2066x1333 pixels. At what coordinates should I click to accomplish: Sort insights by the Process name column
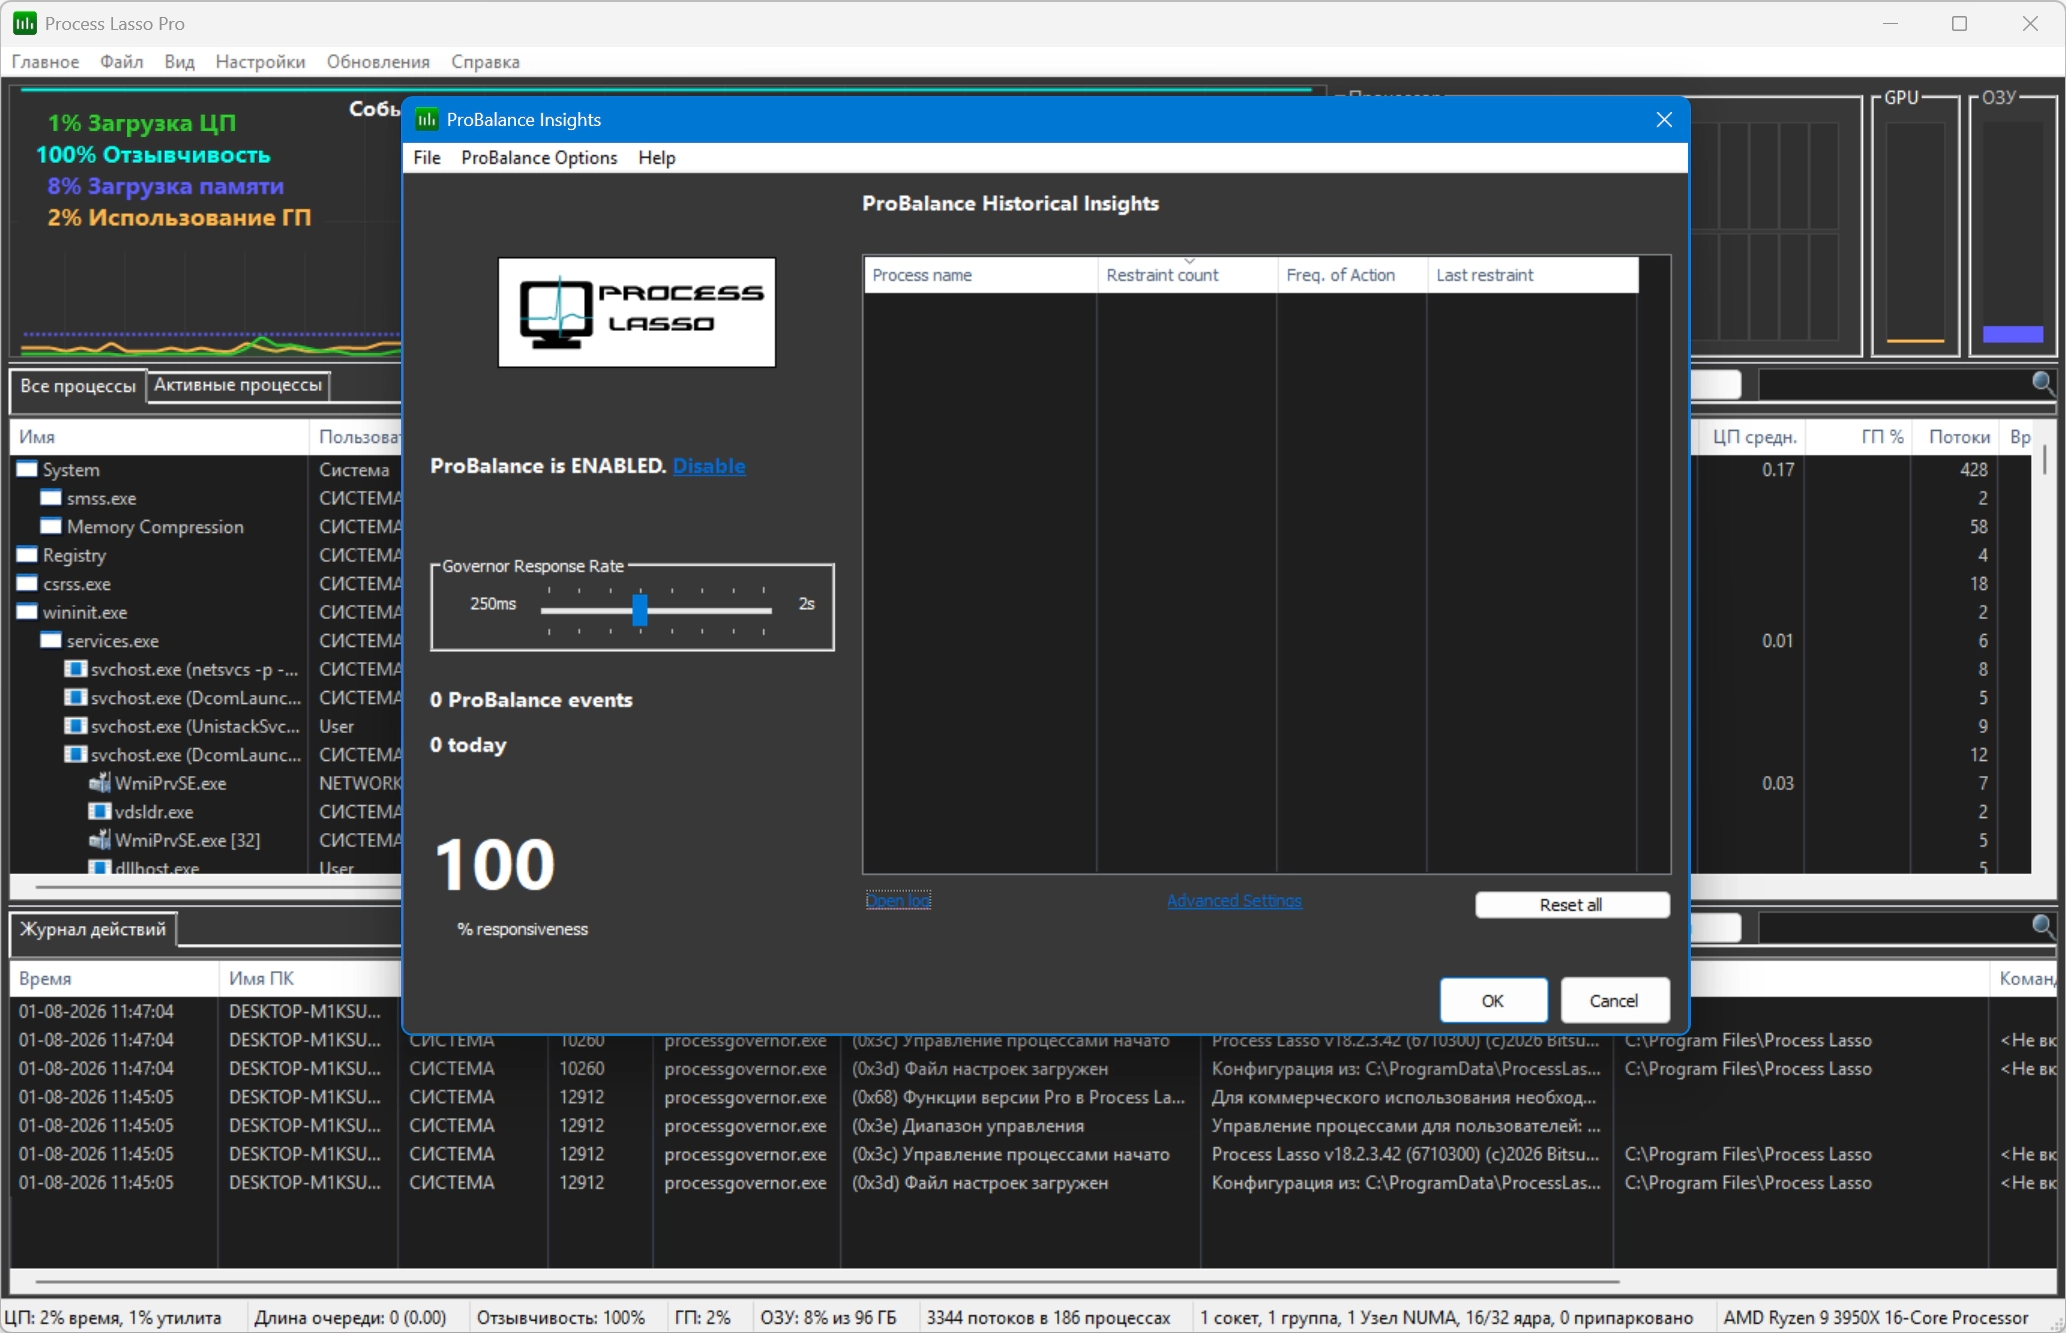(981, 275)
